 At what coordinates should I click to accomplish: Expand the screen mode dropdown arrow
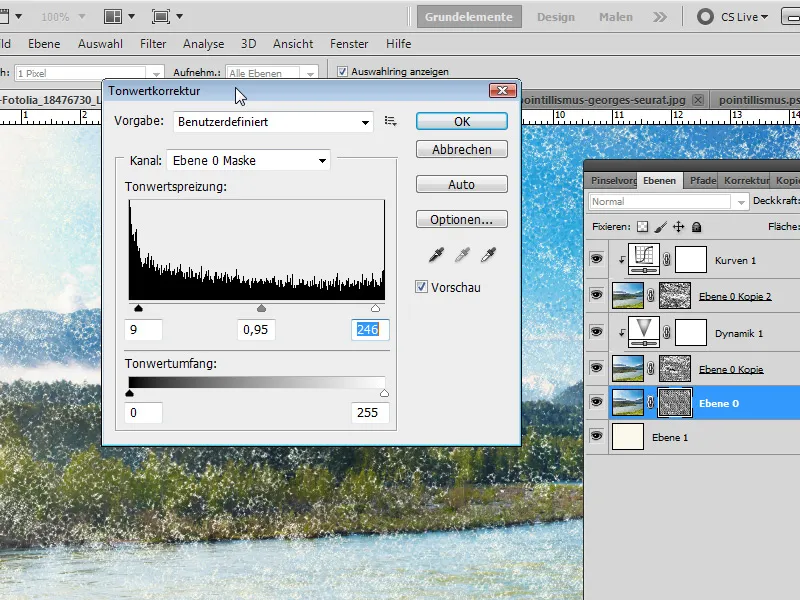pos(179,16)
